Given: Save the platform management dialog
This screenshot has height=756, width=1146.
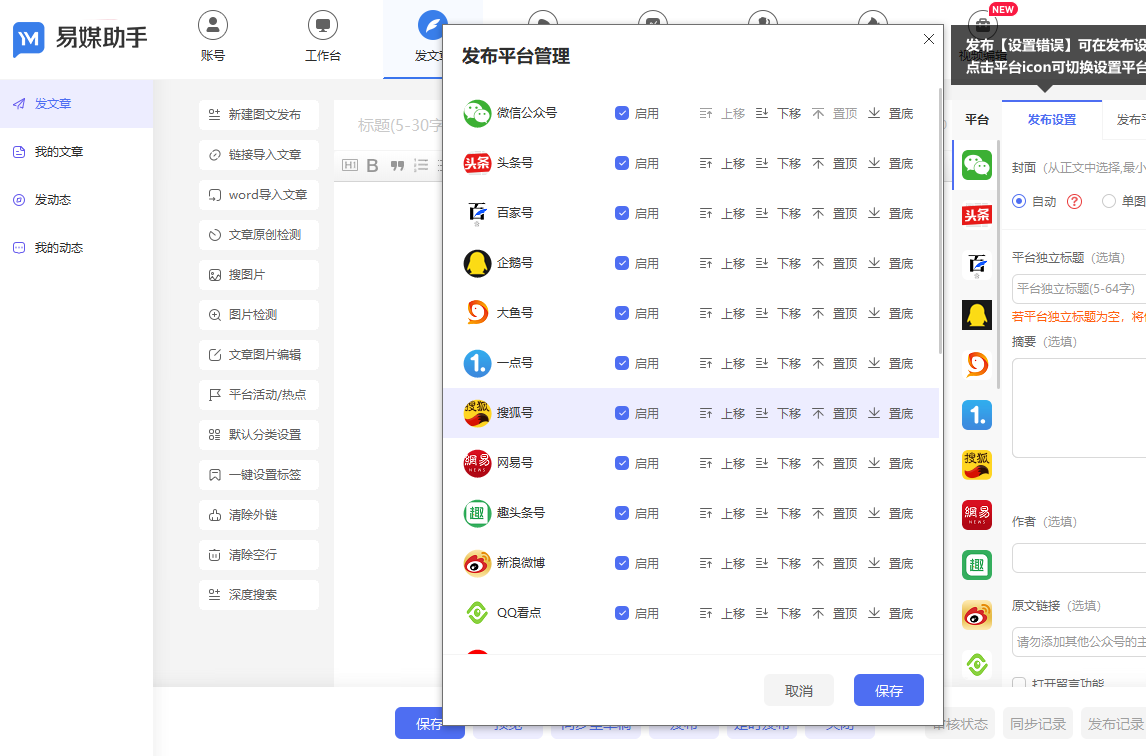Looking at the screenshot, I should coord(889,690).
